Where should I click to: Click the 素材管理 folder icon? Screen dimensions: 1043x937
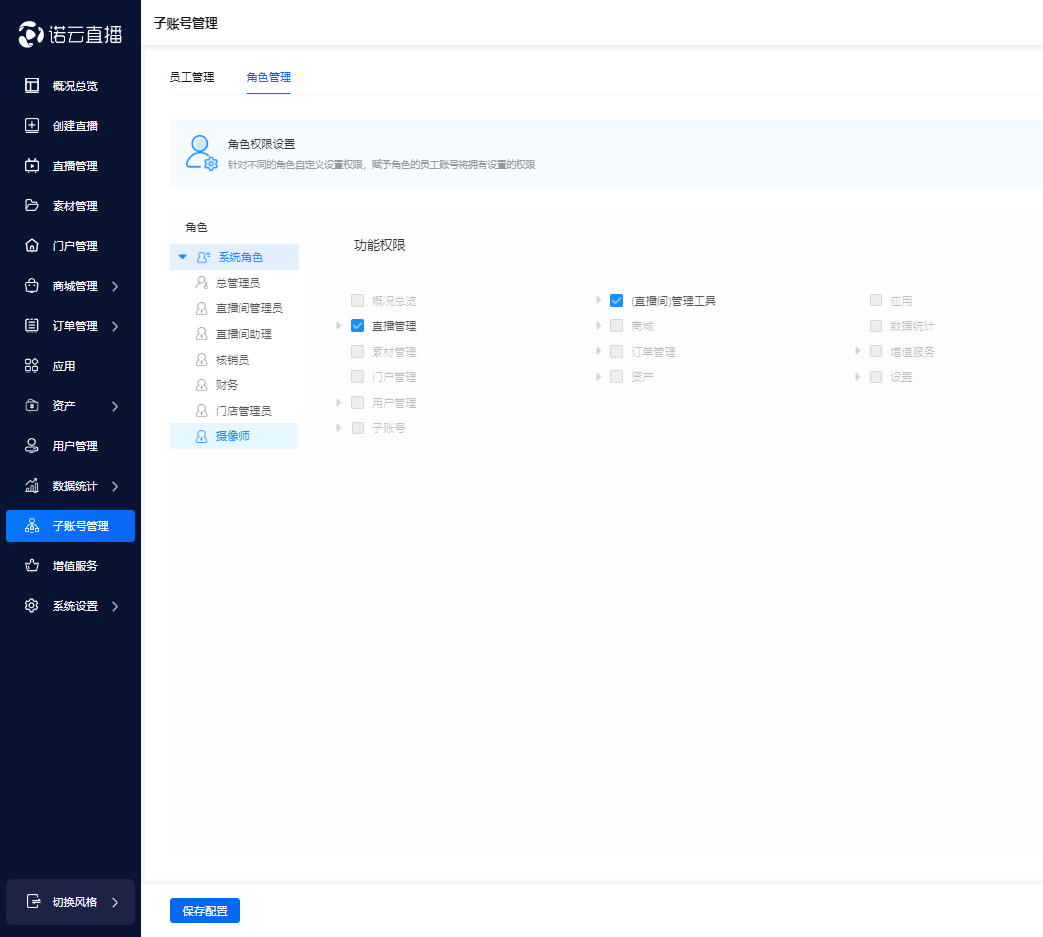(x=32, y=206)
